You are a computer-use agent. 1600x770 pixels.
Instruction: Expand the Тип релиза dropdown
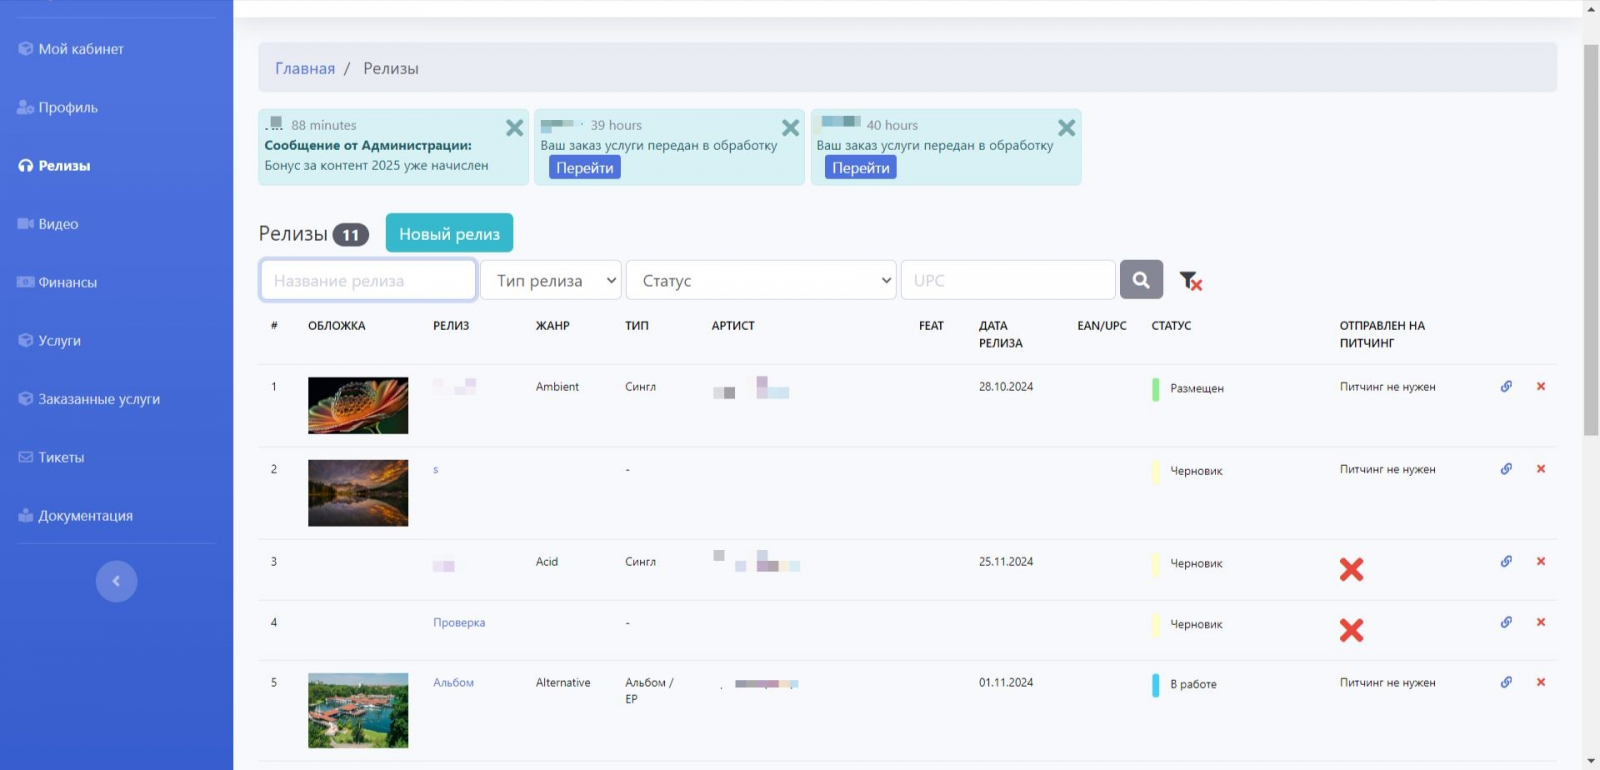click(x=551, y=281)
